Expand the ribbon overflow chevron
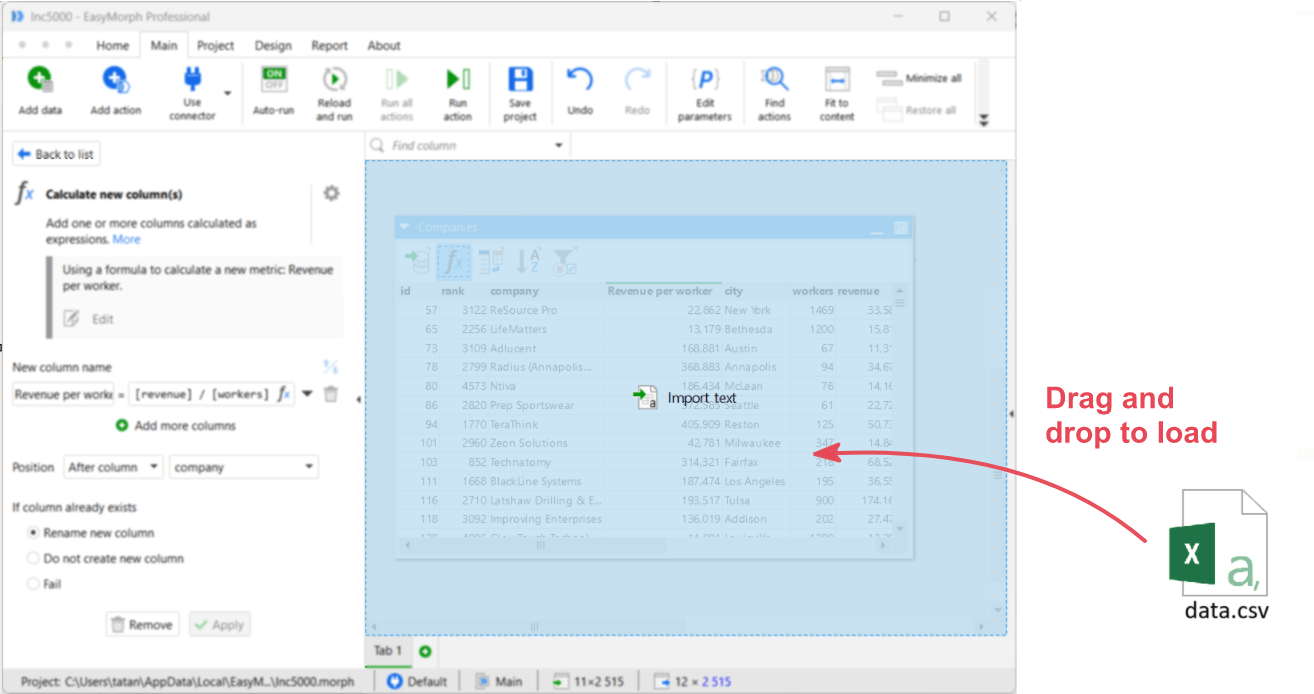Screen dimensions: 1314x694 pos(983,120)
